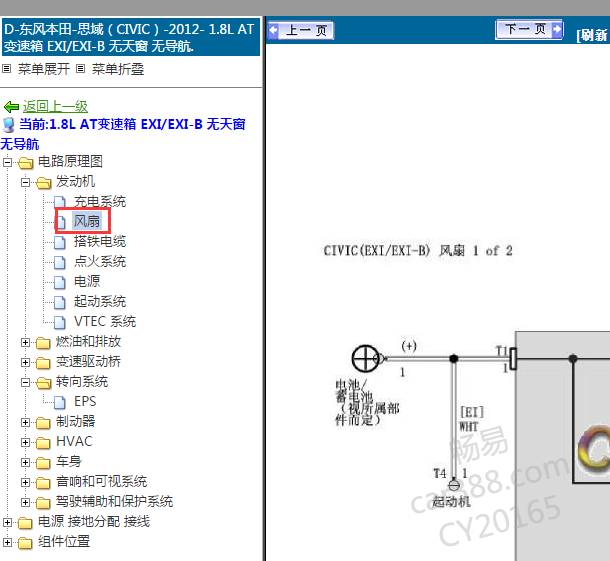Expand the 变速驱动桥 folder
Screen dimensions: 610x561
(25, 362)
